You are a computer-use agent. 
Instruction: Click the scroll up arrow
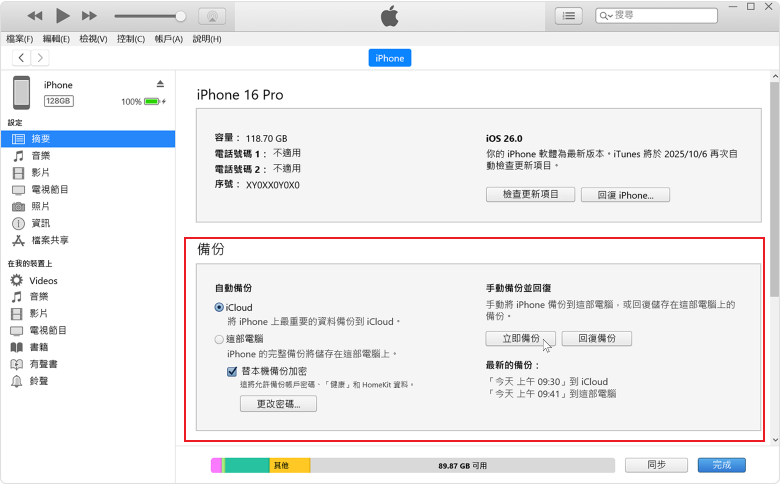[775, 76]
